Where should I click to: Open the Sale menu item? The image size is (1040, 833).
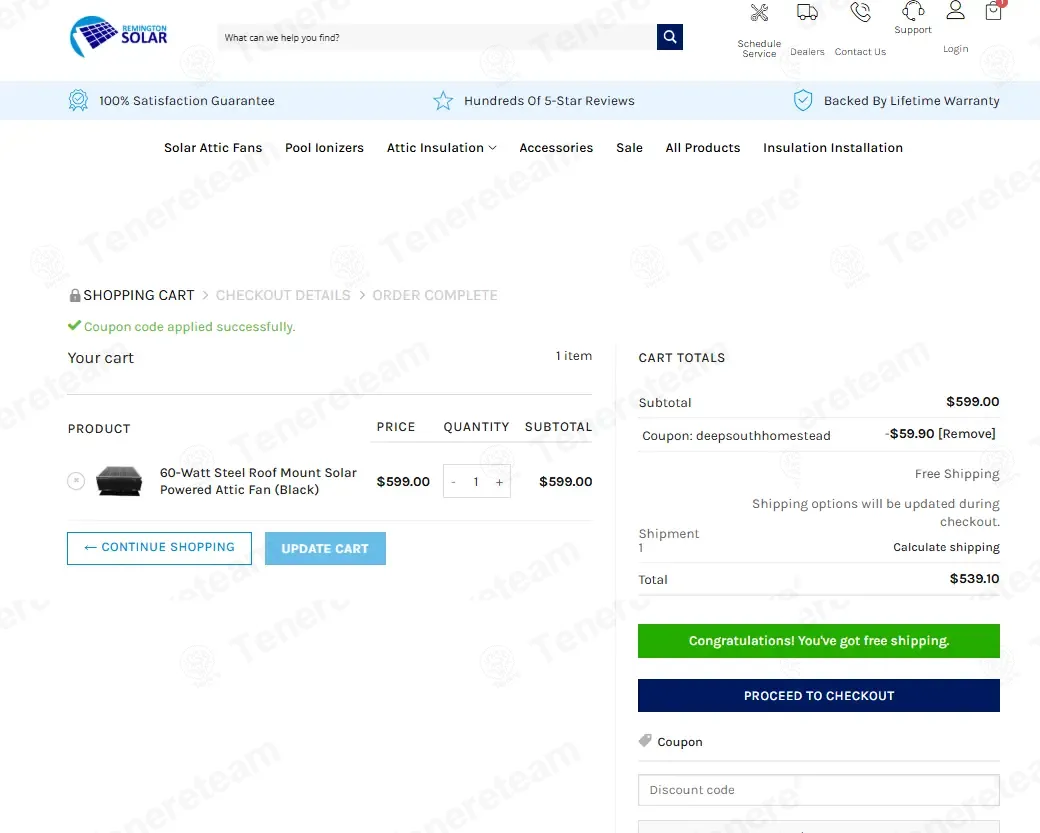629,148
